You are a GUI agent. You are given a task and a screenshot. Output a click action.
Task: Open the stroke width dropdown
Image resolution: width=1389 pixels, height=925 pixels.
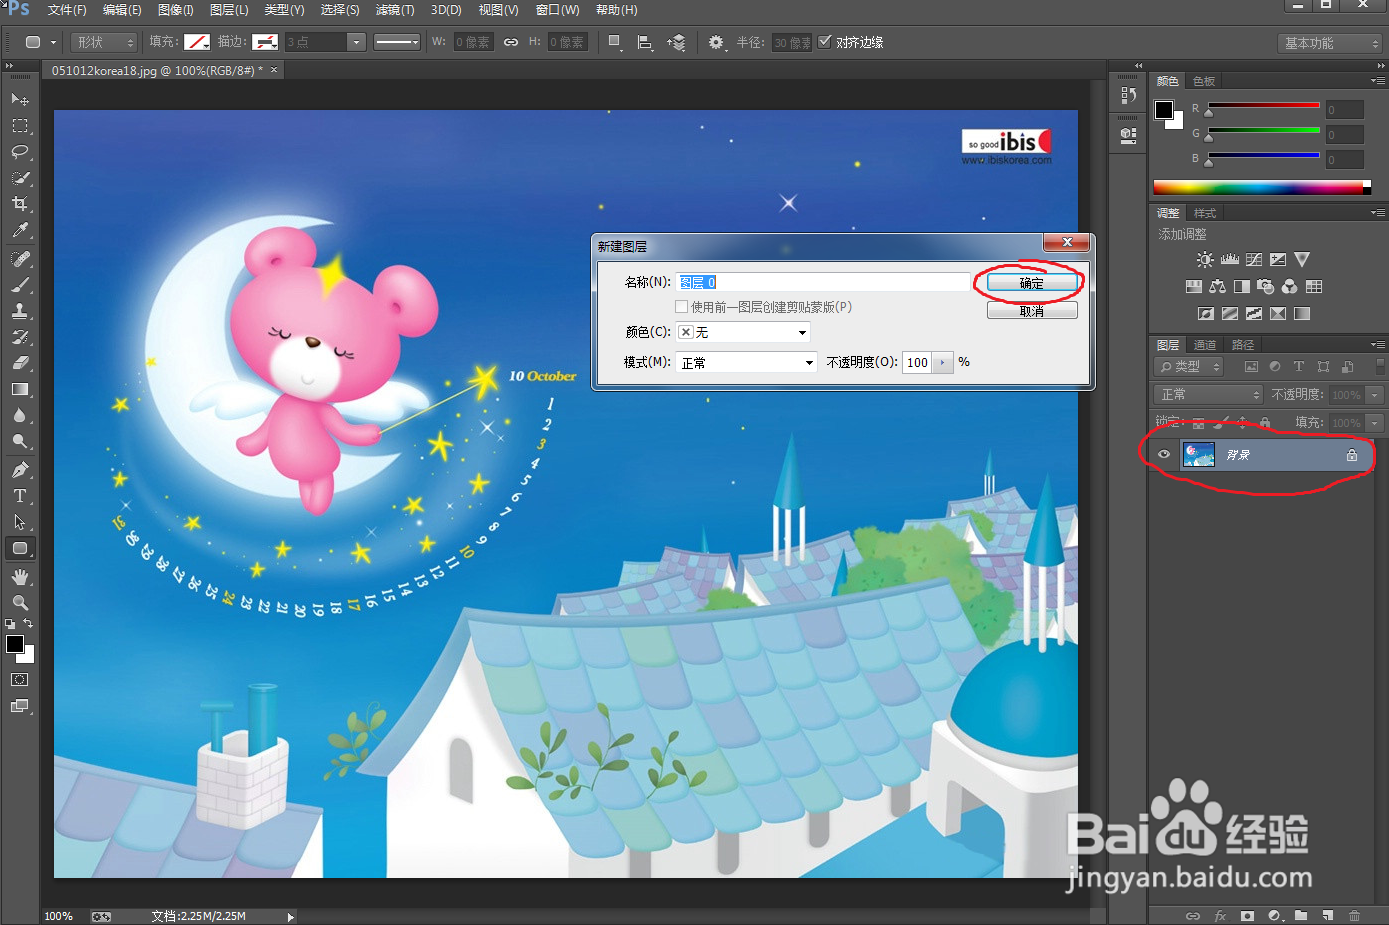(x=357, y=42)
